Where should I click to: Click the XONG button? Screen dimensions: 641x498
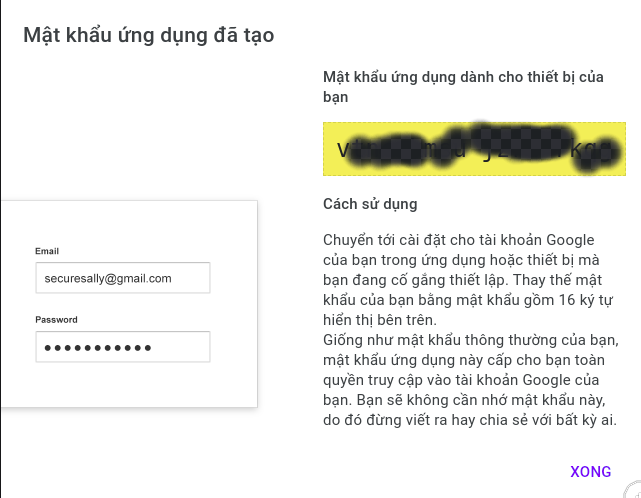tap(590, 472)
